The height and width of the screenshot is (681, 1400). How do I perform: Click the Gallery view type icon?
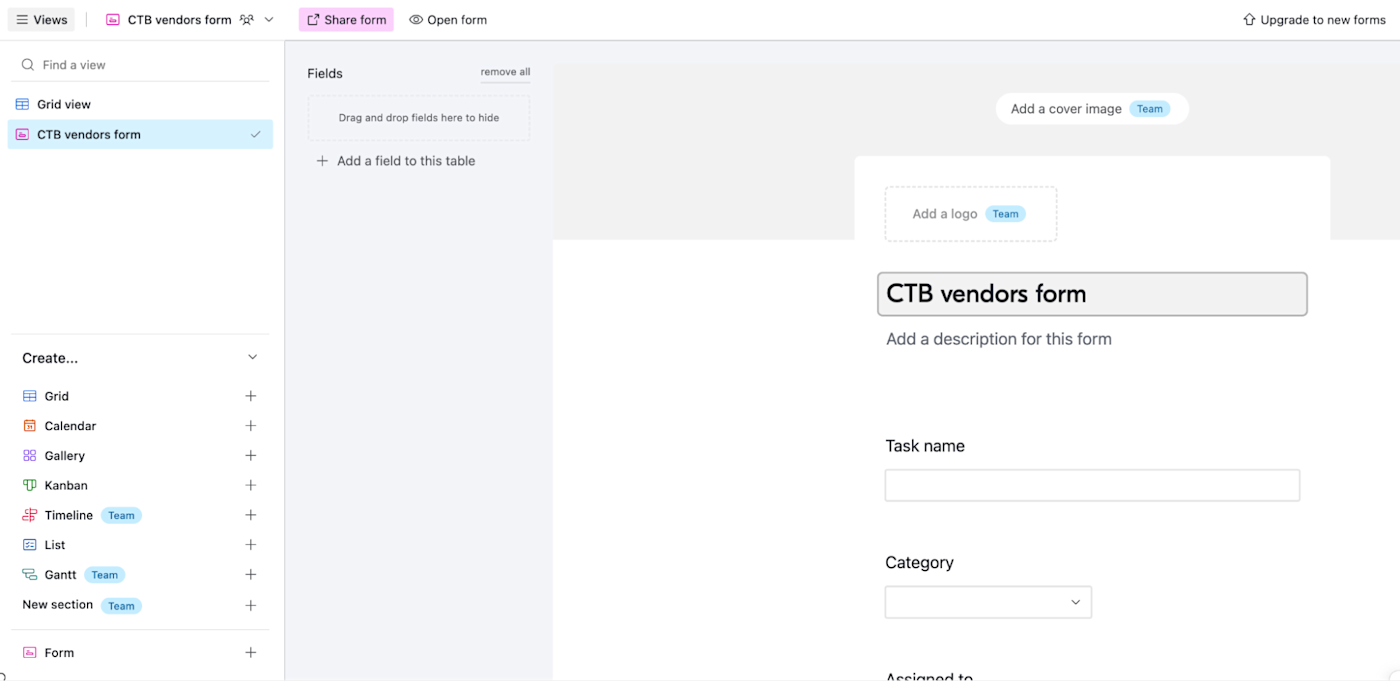[30, 456]
